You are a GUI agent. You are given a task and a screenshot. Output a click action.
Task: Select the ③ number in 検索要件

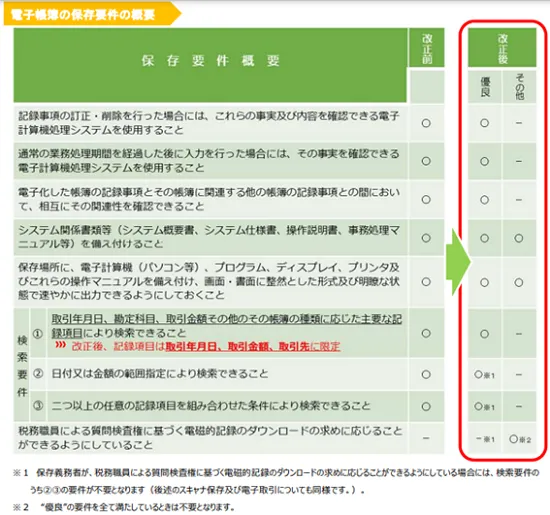click(x=38, y=406)
